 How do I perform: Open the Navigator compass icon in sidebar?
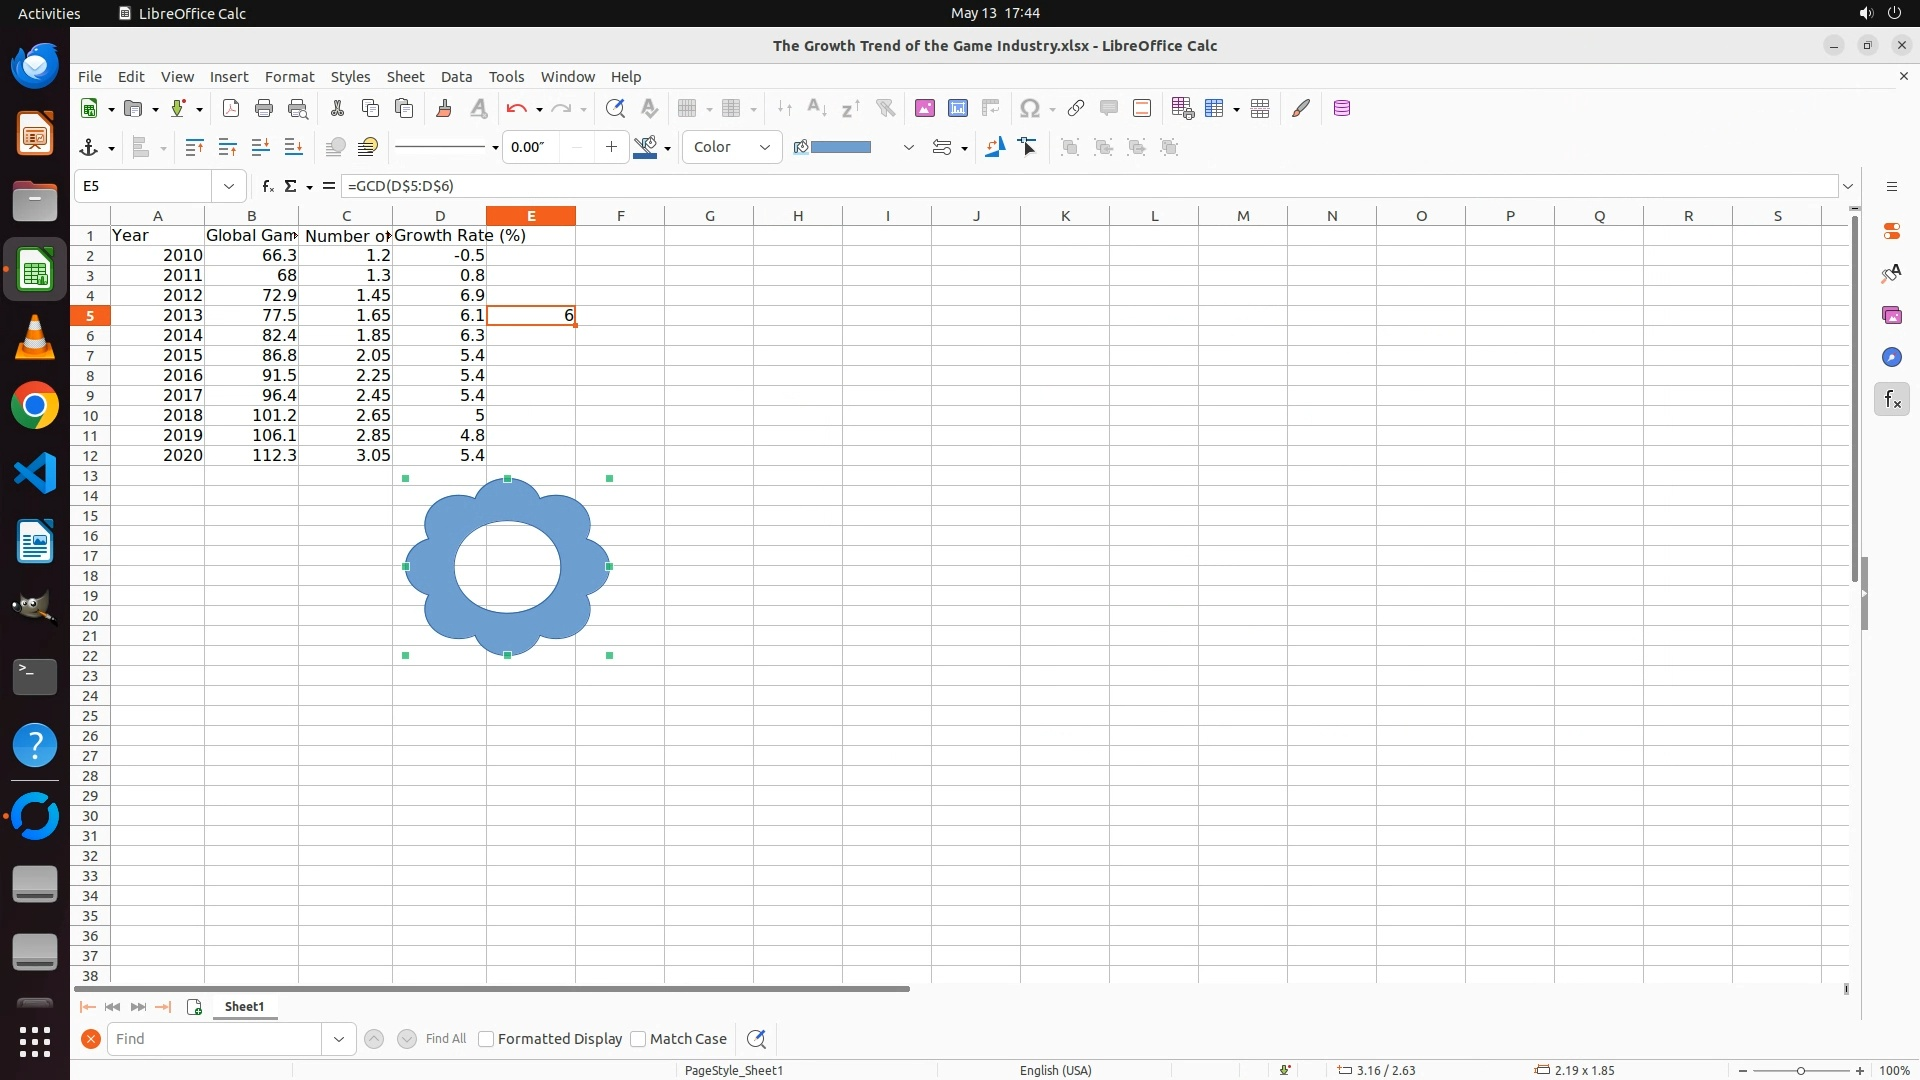(1891, 358)
